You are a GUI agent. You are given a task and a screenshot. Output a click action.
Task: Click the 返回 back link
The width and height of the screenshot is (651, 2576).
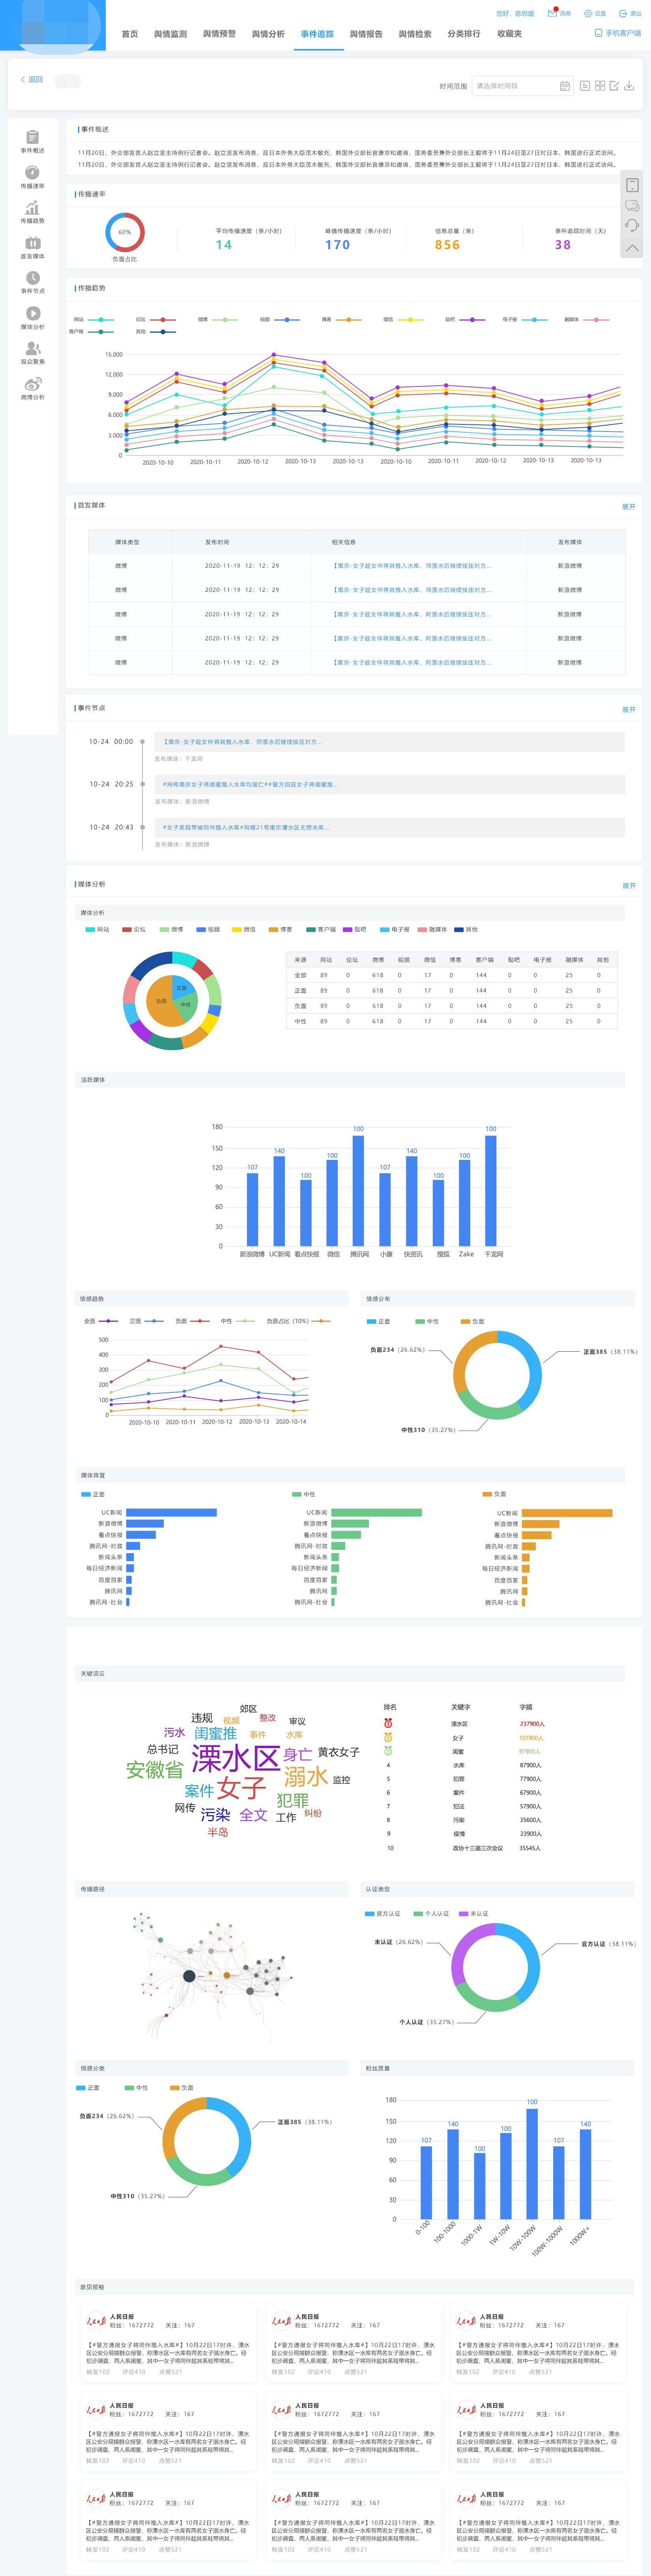point(32,79)
